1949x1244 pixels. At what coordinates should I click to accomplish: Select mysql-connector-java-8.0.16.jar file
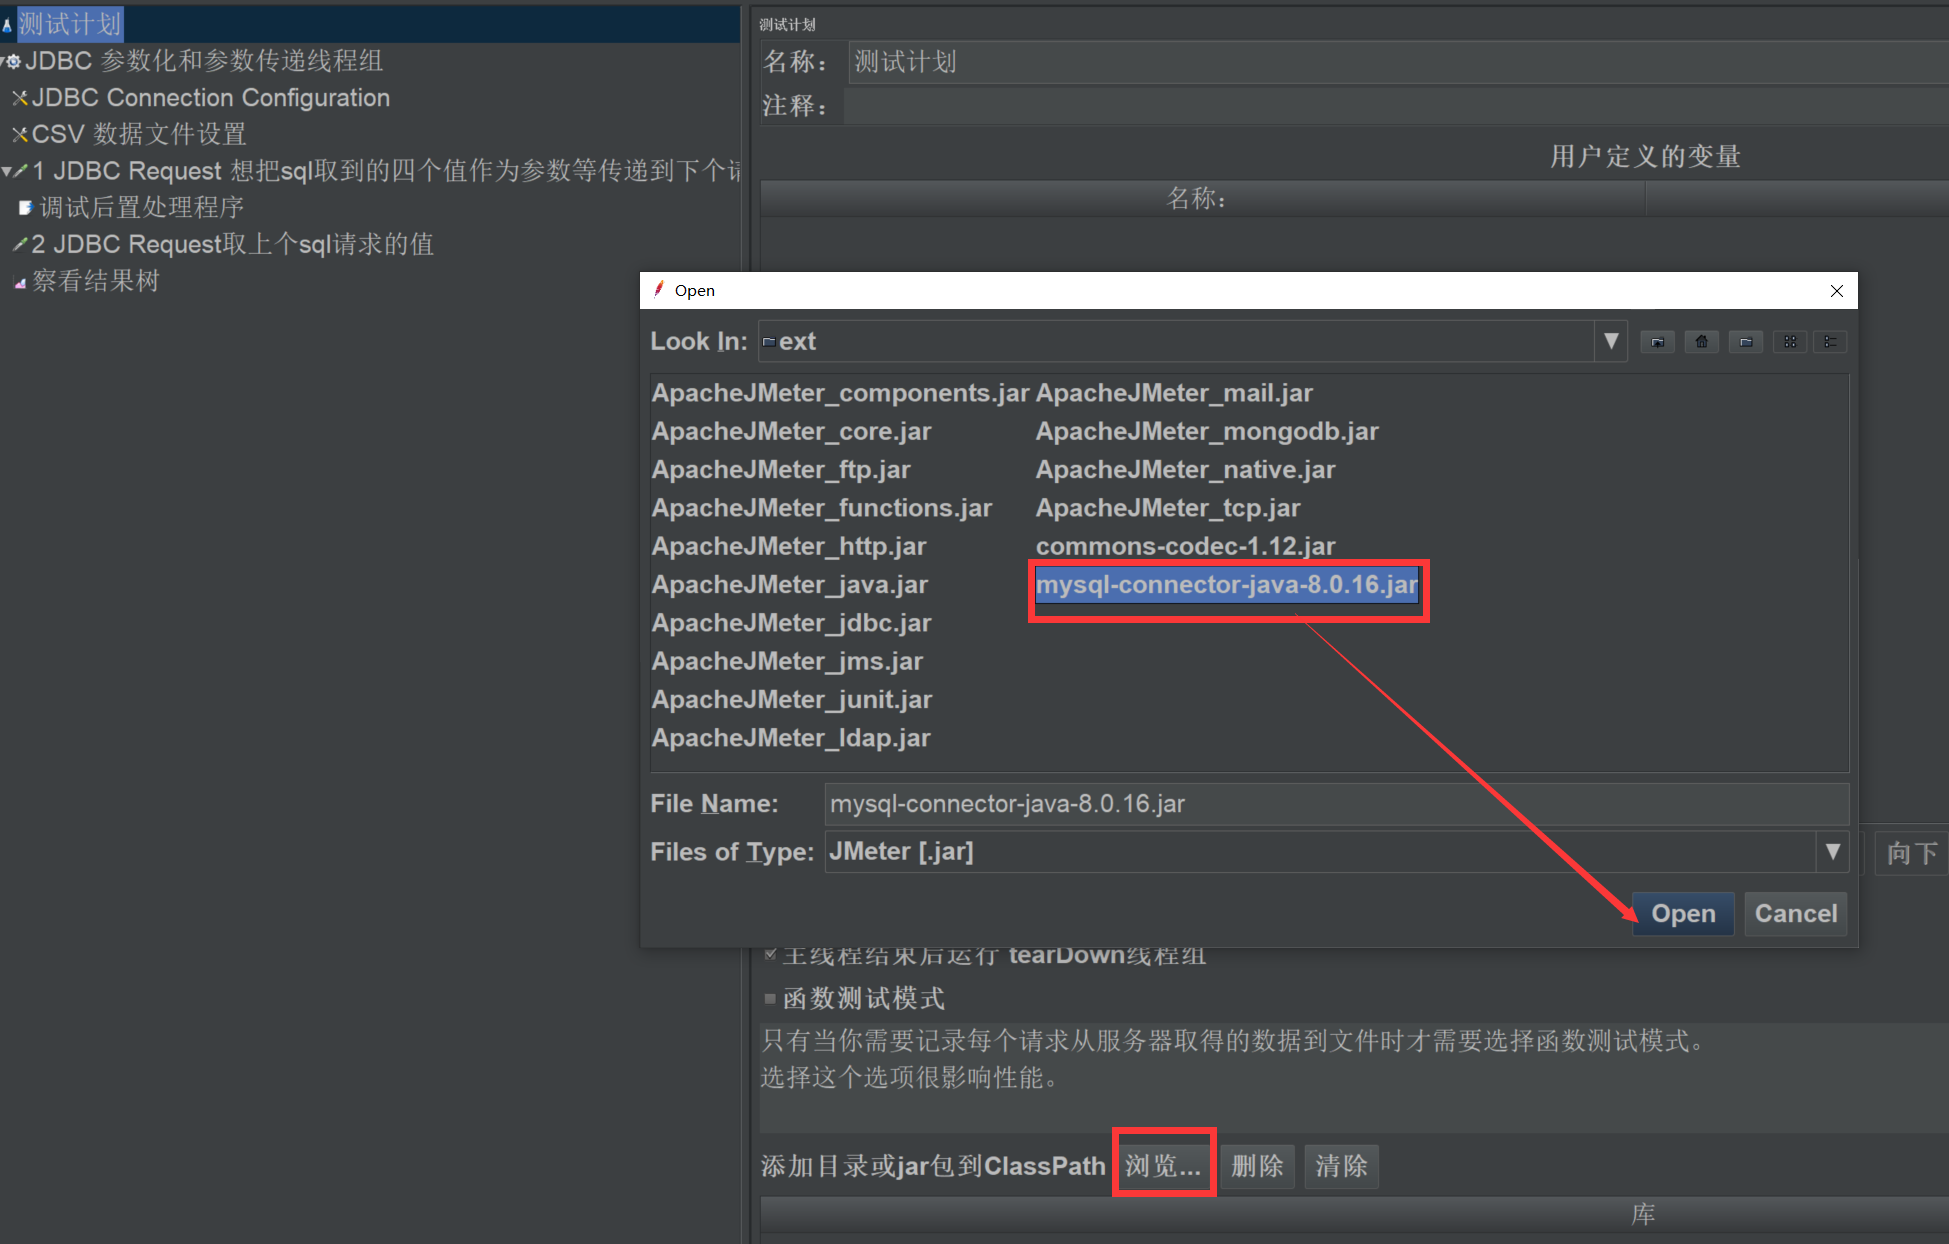[1226, 585]
